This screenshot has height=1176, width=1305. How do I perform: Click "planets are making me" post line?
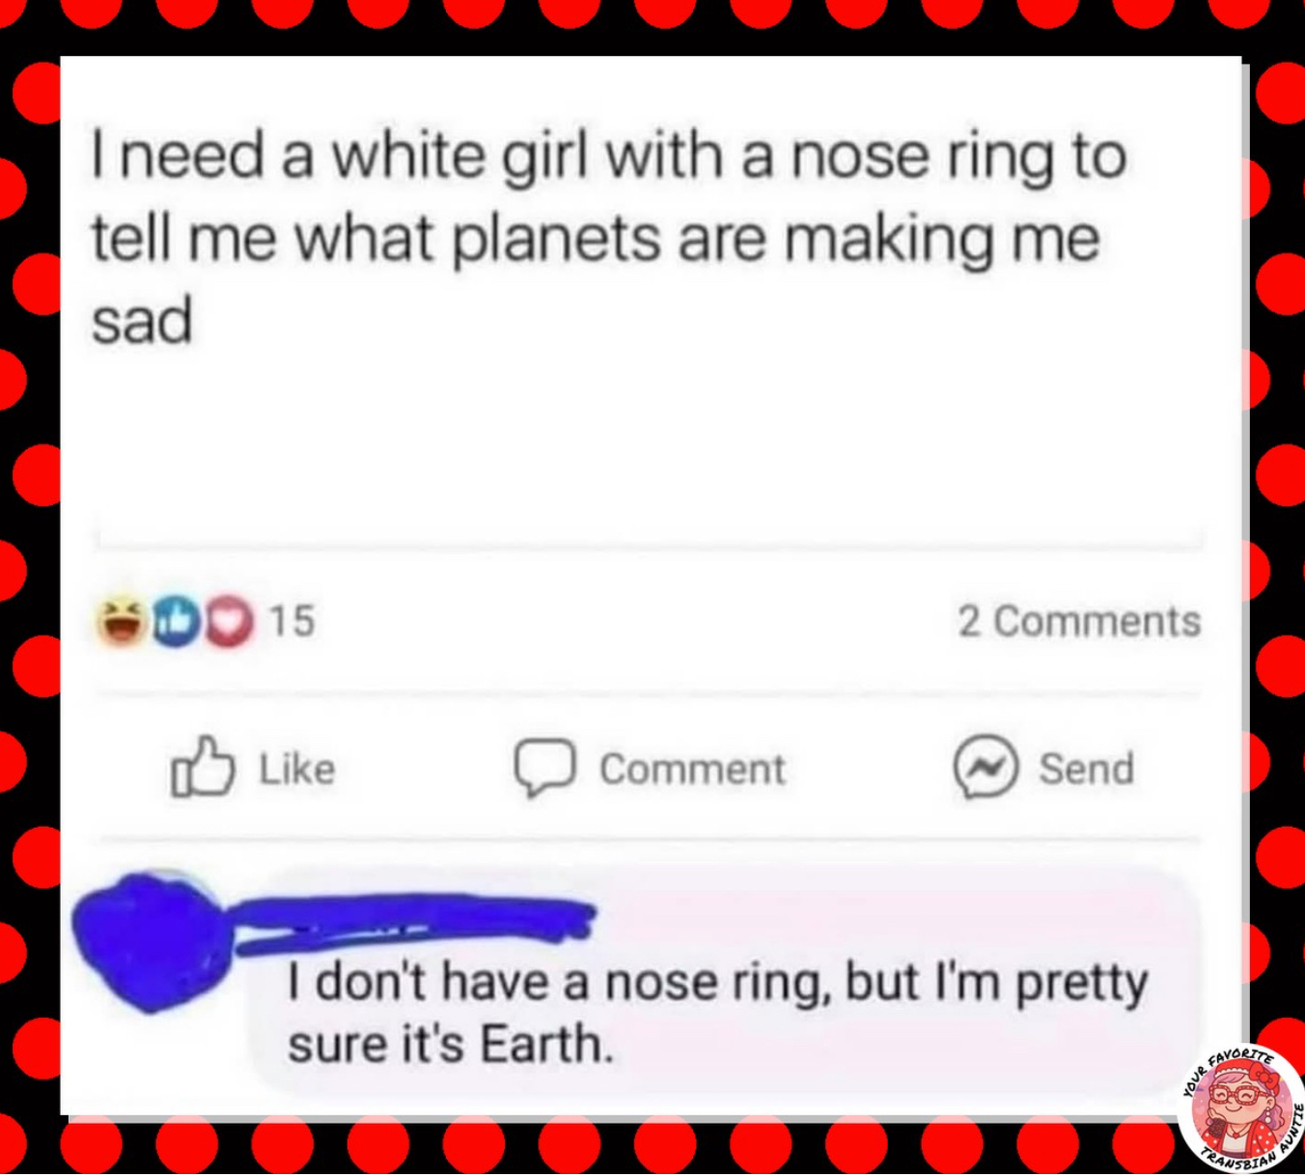(x=775, y=240)
